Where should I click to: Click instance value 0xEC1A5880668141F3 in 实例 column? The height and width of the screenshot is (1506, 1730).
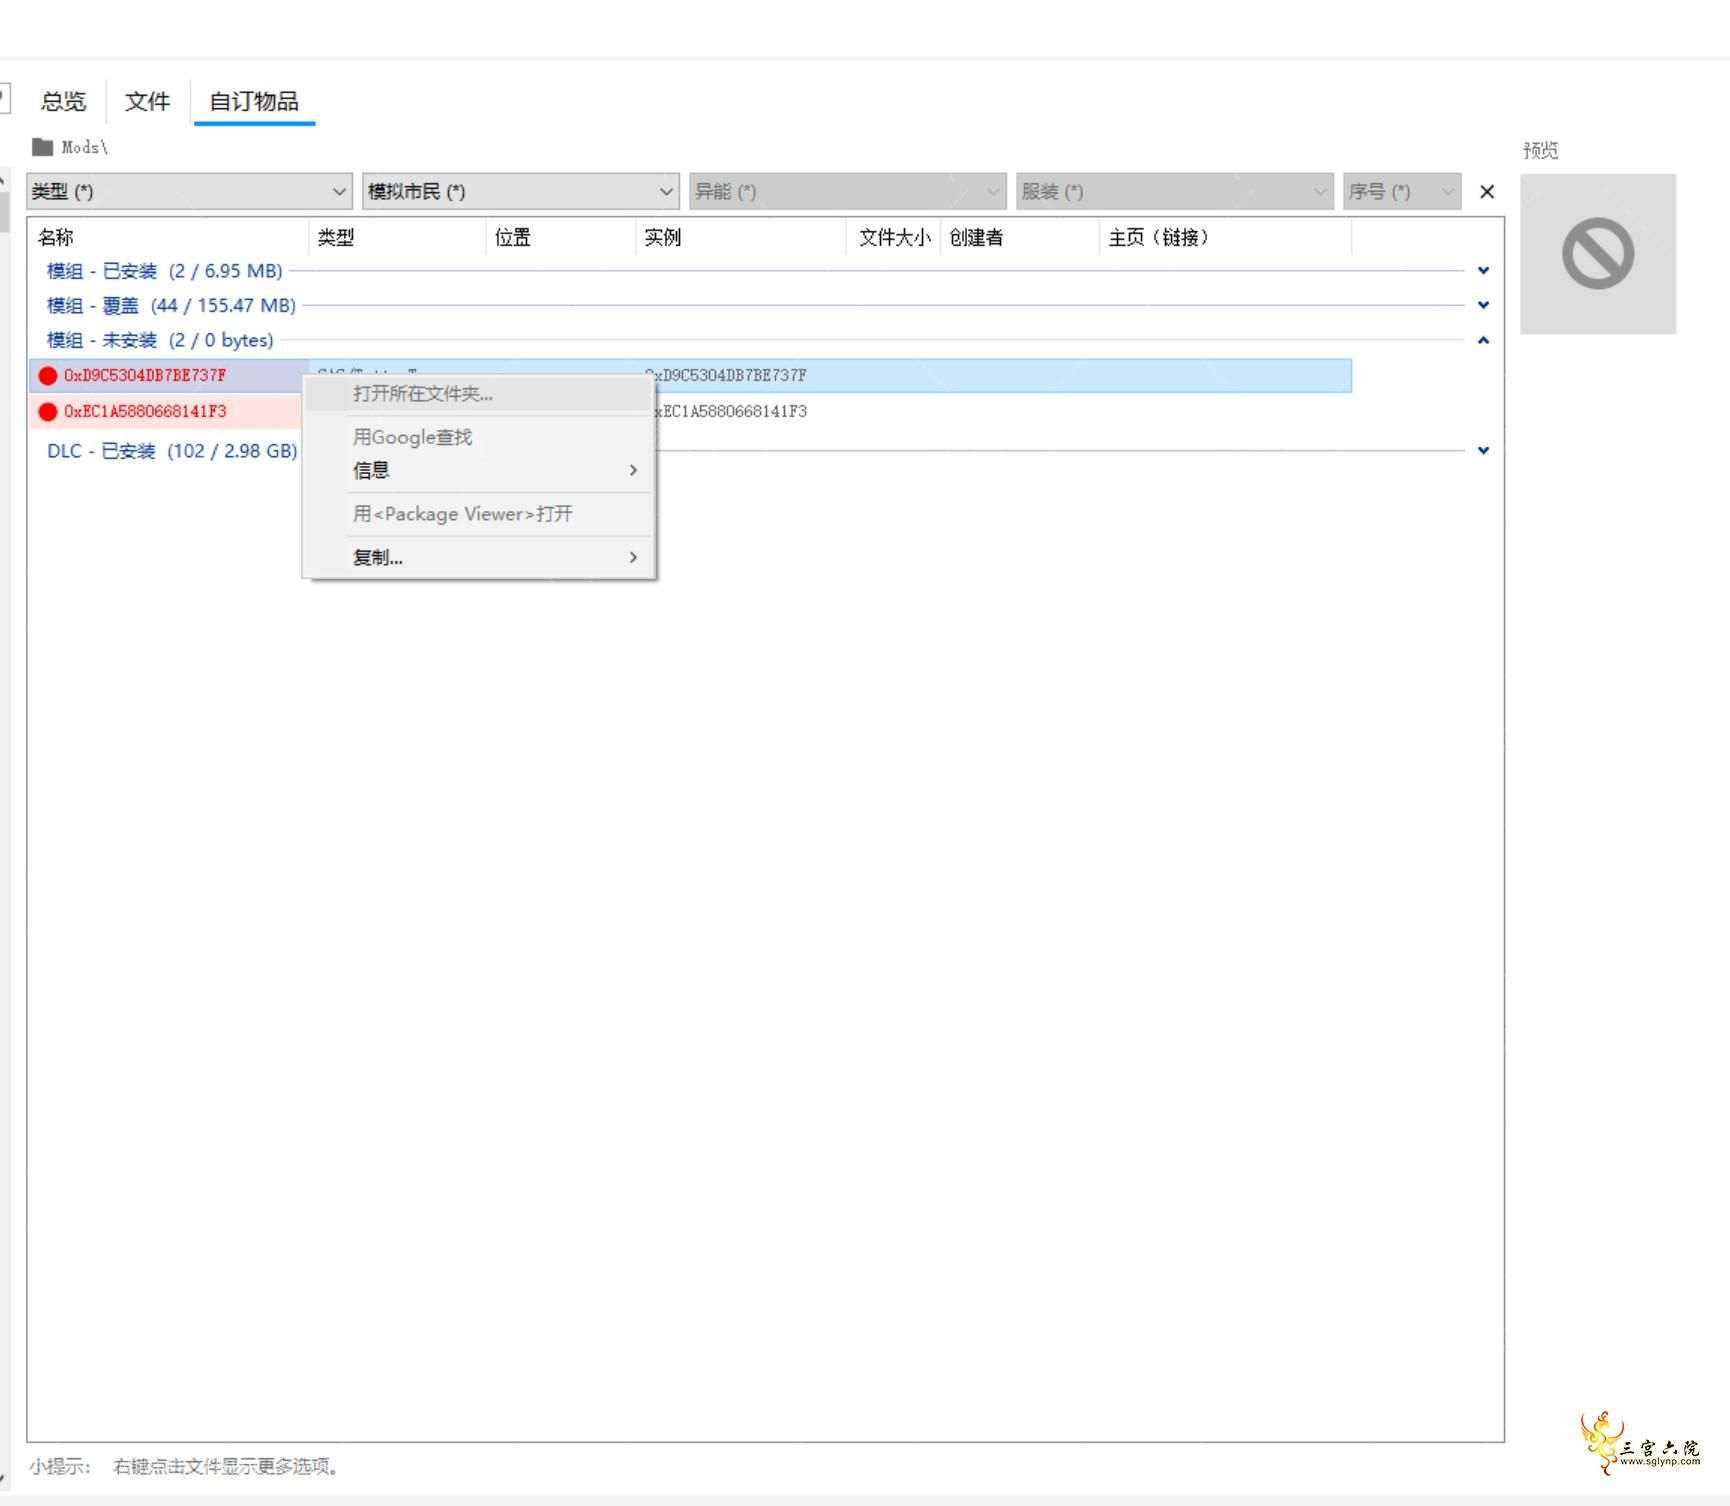[x=731, y=411]
